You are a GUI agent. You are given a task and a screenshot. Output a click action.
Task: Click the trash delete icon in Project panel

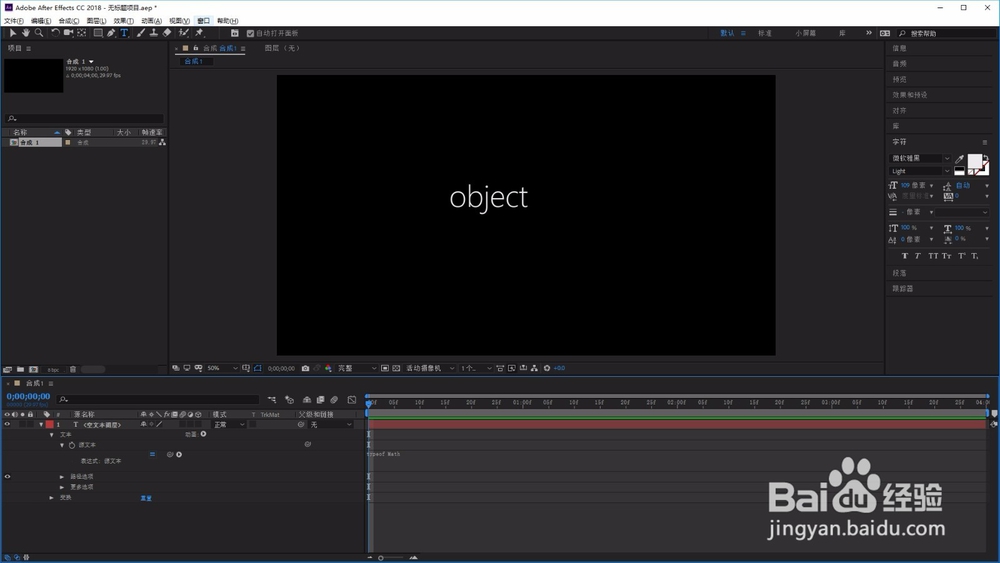click(73, 369)
